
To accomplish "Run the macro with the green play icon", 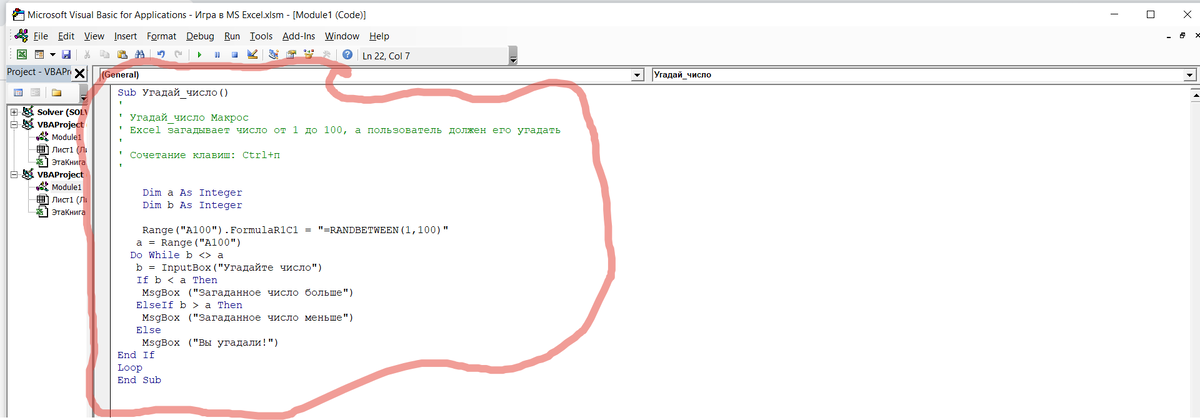I will [200, 54].
